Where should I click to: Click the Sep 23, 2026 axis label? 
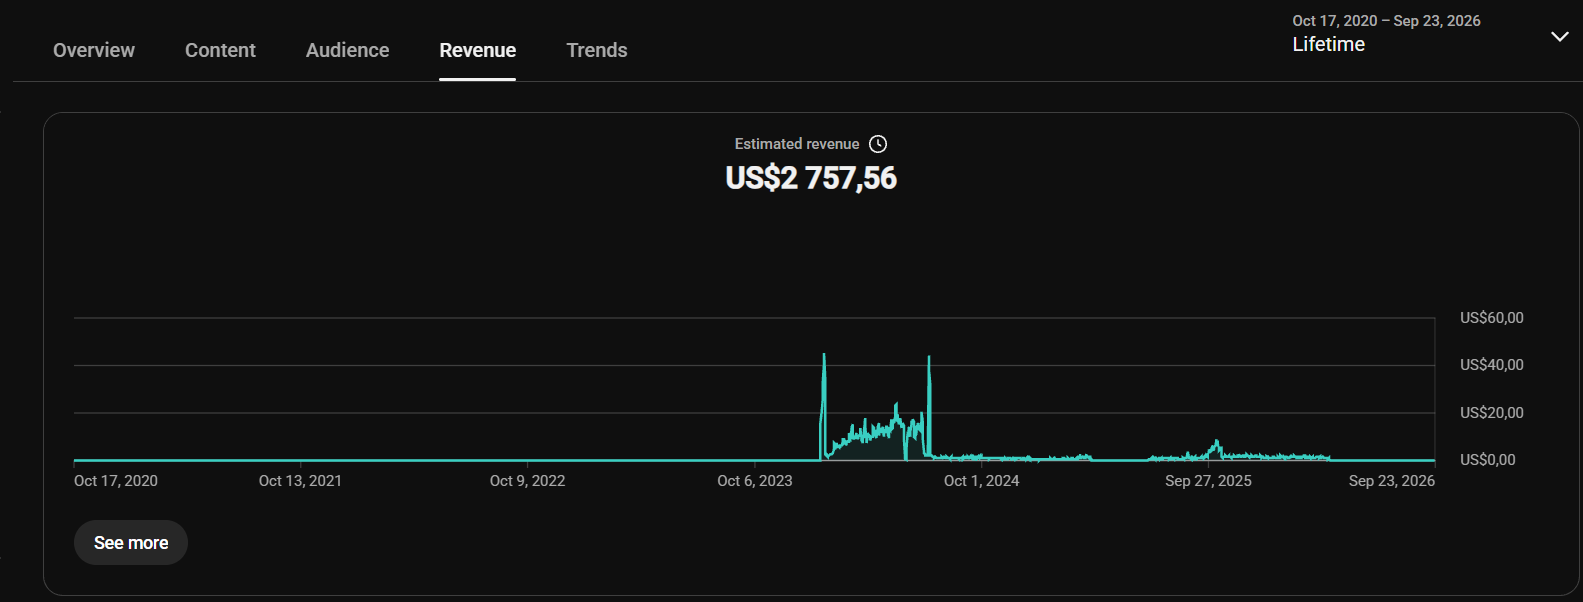(1391, 481)
